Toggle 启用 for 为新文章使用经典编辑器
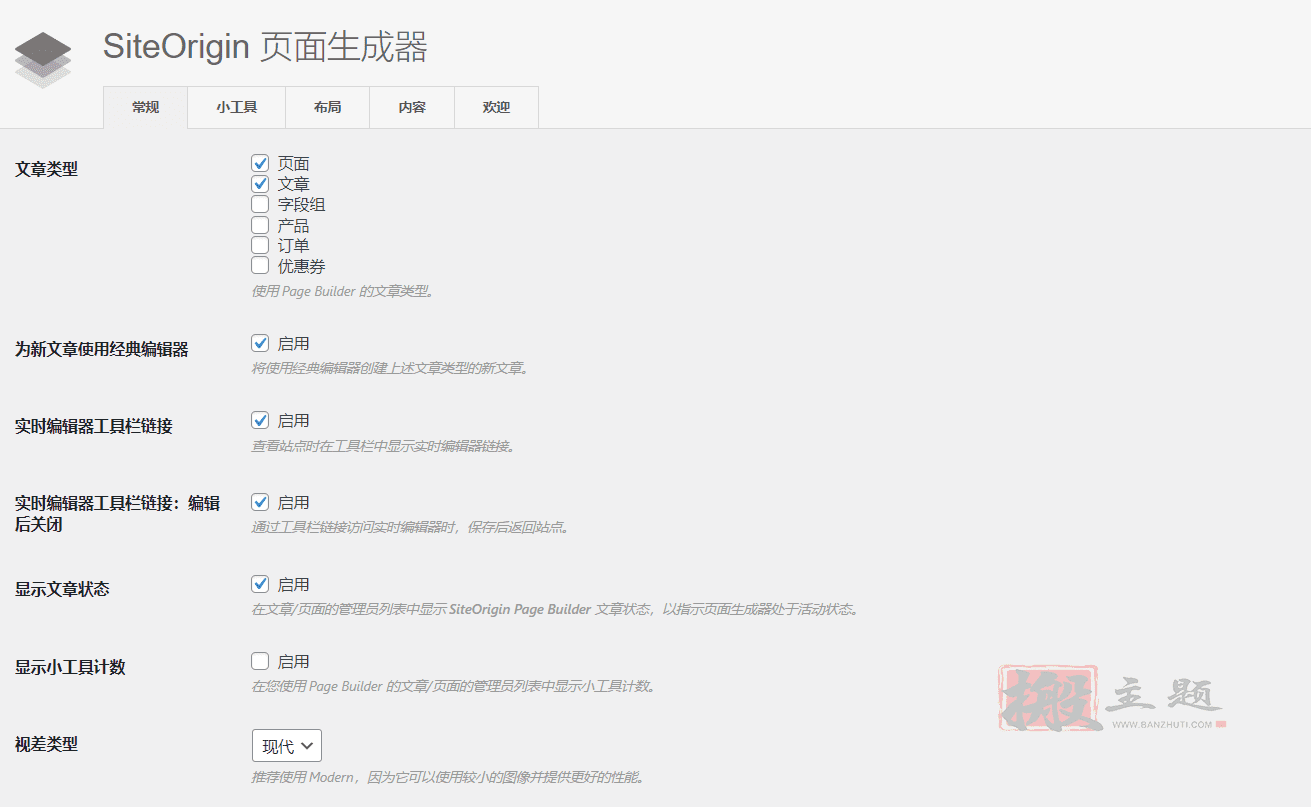Viewport: 1311px width, 807px height. [x=260, y=343]
